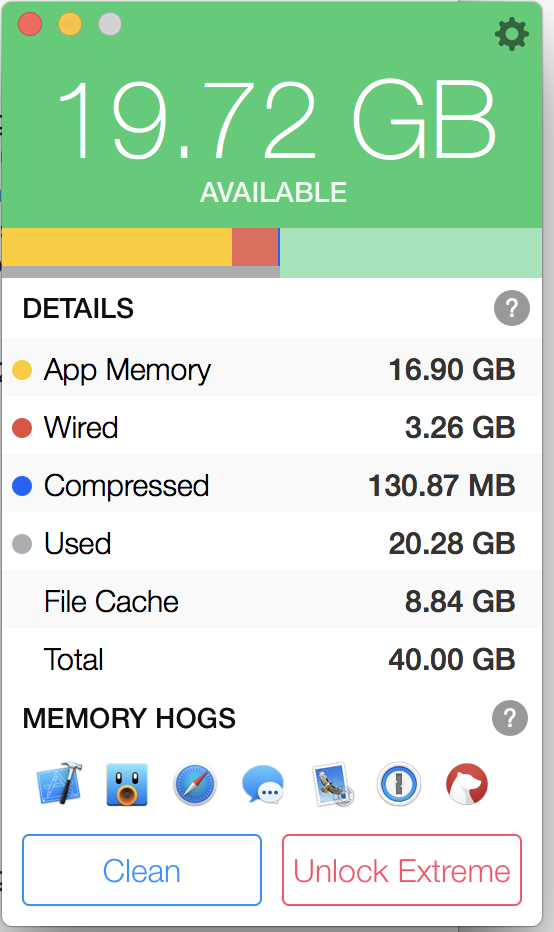Image resolution: width=554 pixels, height=932 pixels.
Task: Open help for Memory Hogs section
Action: point(510,718)
